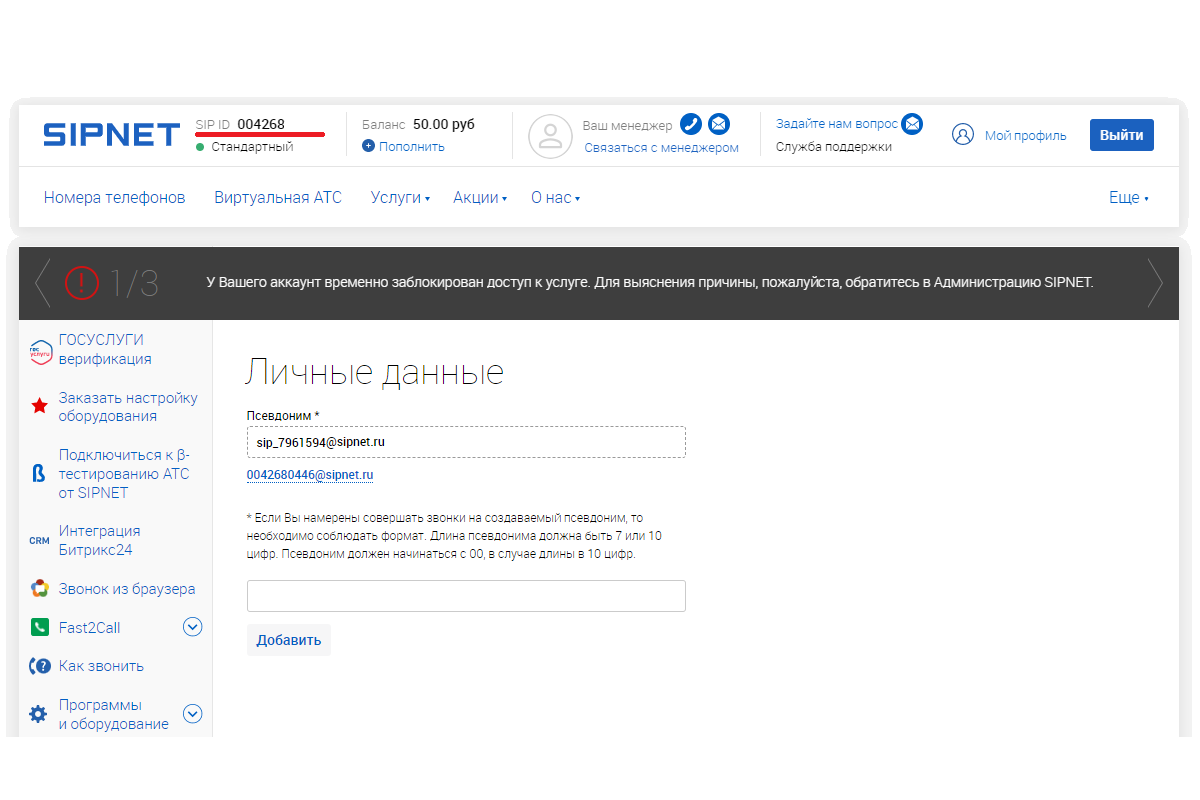Open Заказать настройку оборудования sidebar item
1200x800 pixels.
(128, 407)
